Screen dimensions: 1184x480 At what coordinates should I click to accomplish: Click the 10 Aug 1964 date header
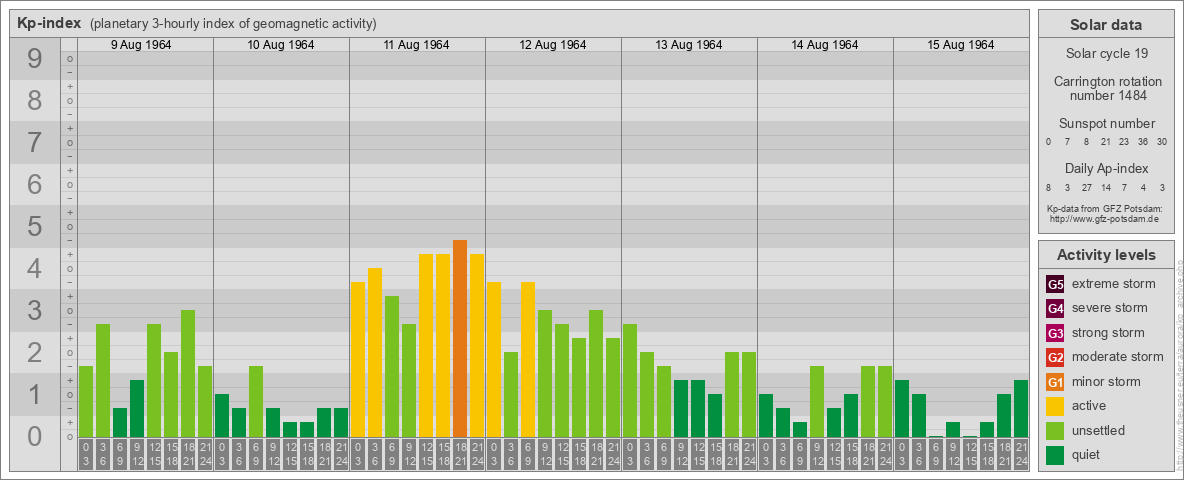[281, 45]
